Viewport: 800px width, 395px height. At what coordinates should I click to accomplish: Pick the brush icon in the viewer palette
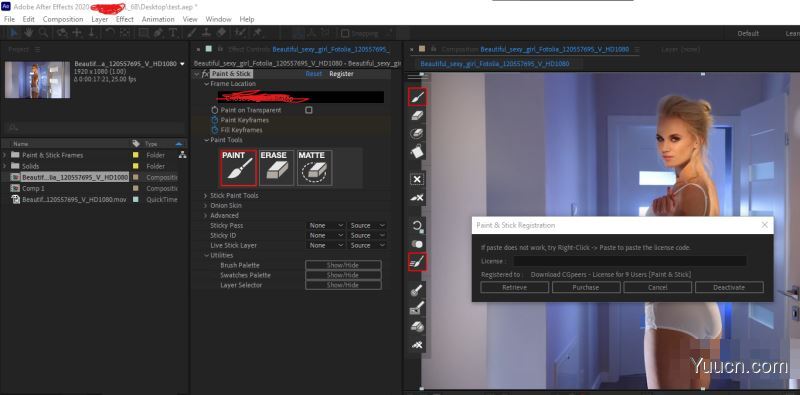point(417,96)
